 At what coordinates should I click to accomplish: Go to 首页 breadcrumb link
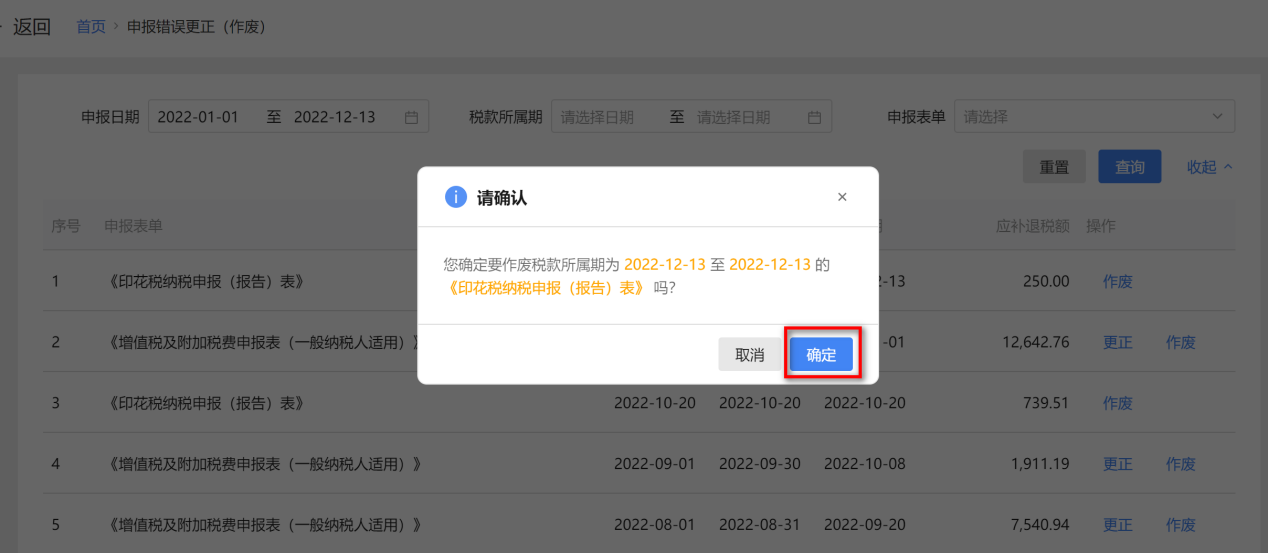pos(91,27)
